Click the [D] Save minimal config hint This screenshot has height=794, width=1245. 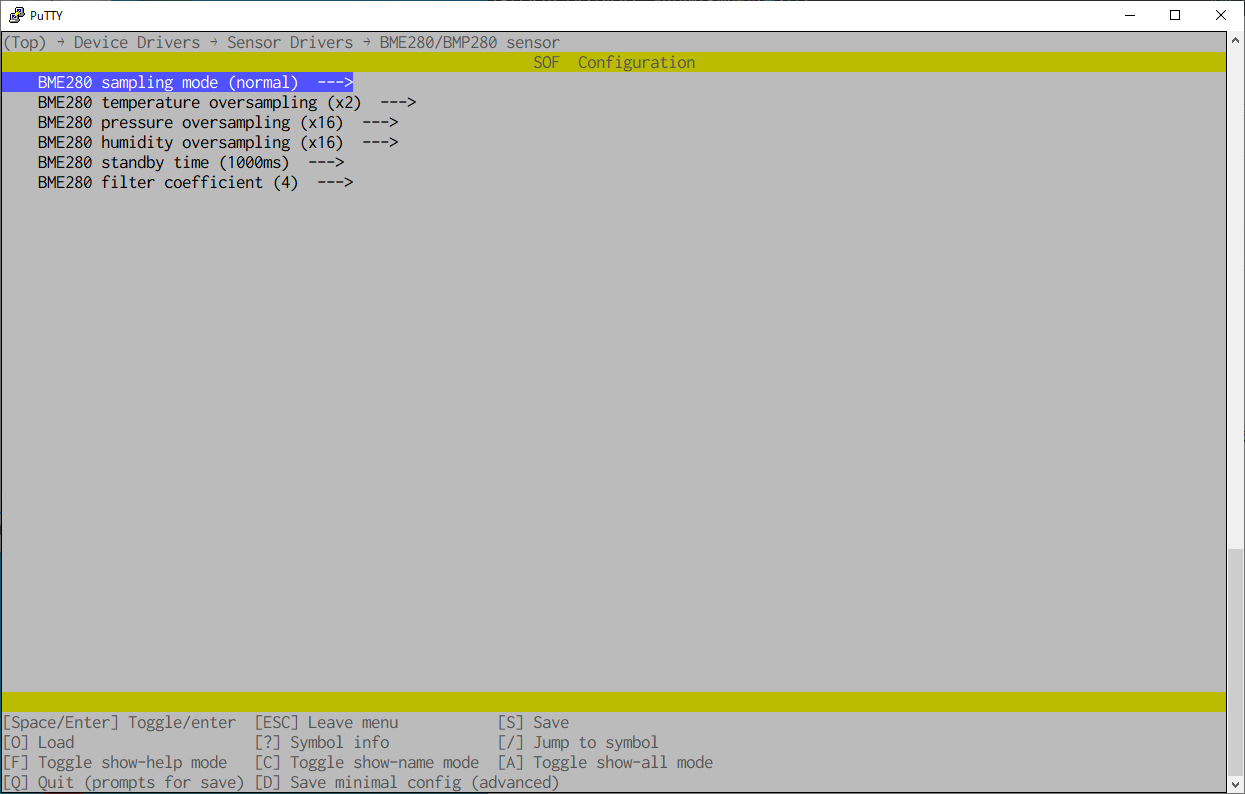click(x=407, y=783)
